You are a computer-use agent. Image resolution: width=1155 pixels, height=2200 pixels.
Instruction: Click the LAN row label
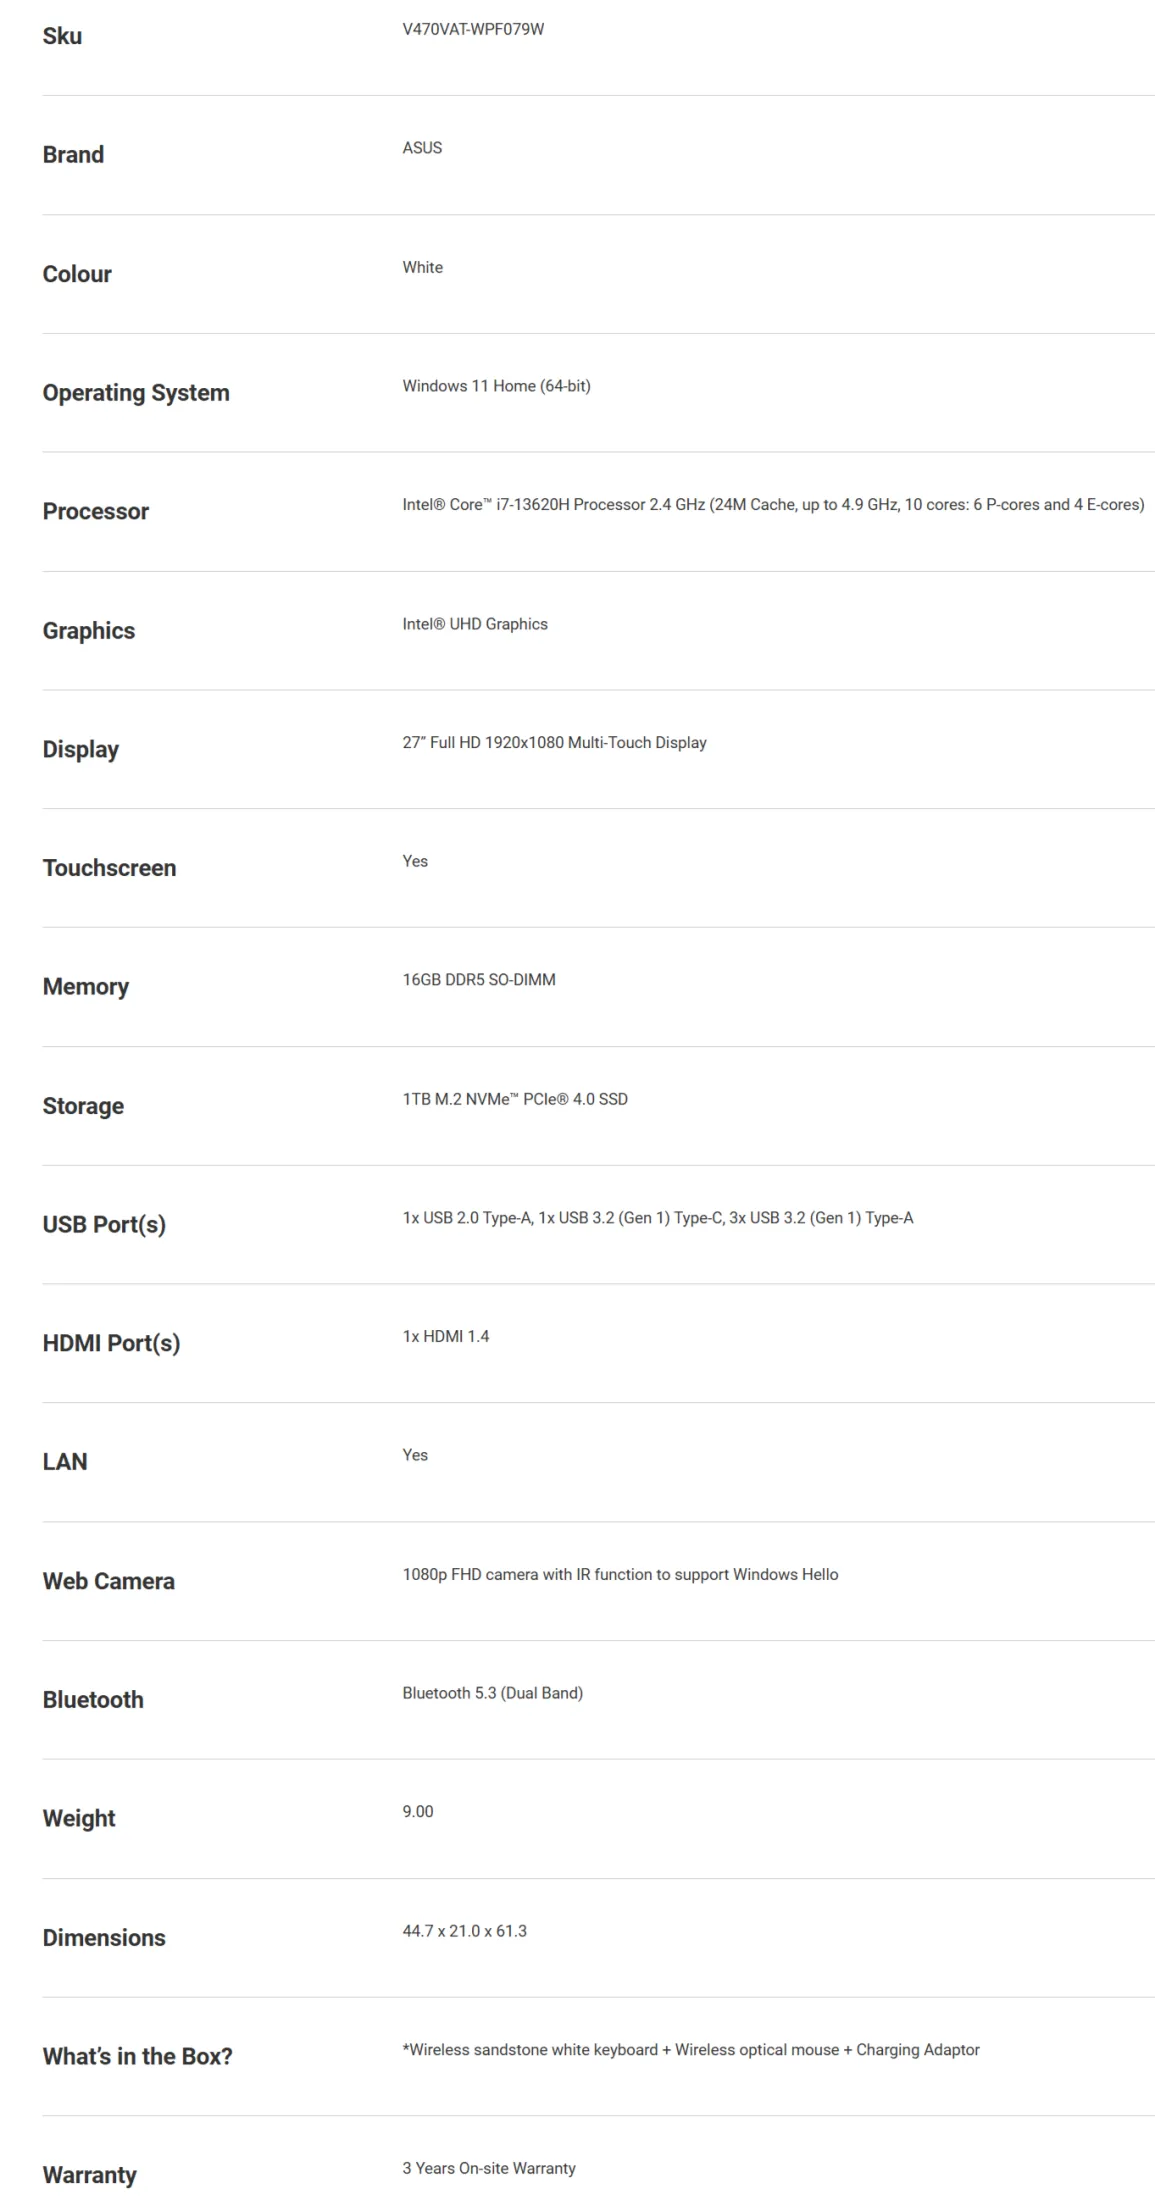[65, 1462]
